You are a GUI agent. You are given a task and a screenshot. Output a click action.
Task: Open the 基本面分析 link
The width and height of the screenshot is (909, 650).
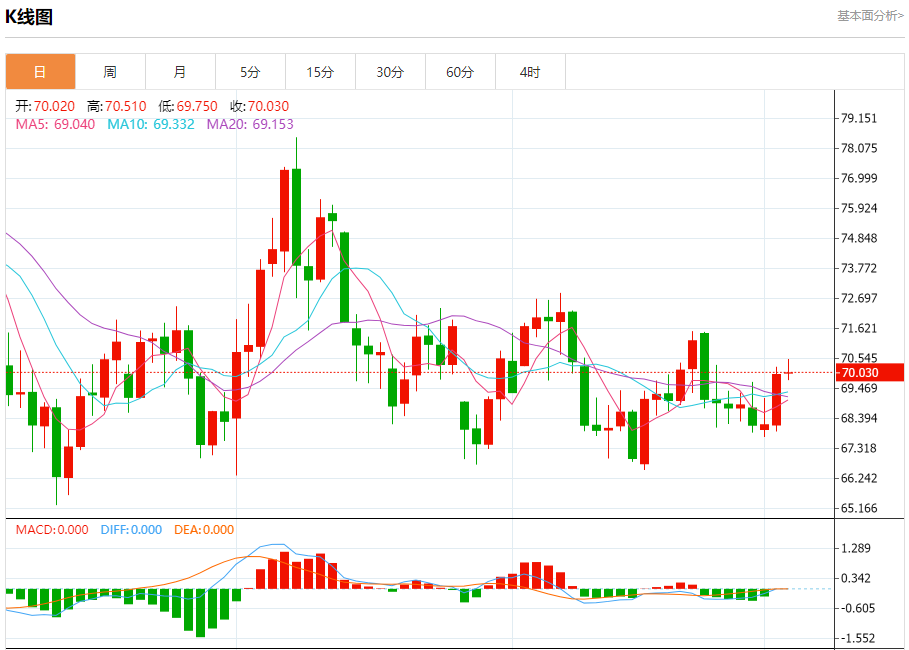[870, 16]
